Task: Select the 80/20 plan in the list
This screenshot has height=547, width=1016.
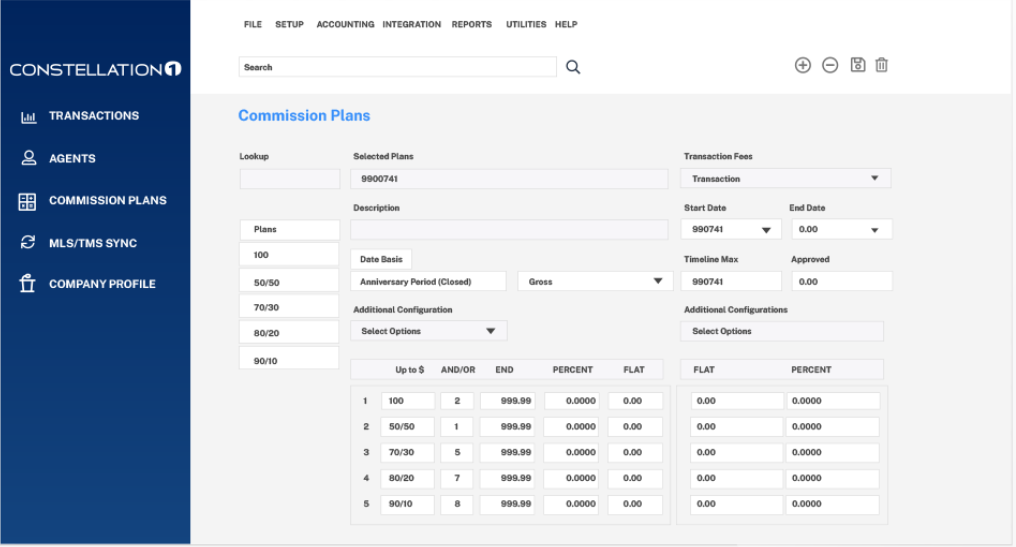Action: [x=289, y=332]
